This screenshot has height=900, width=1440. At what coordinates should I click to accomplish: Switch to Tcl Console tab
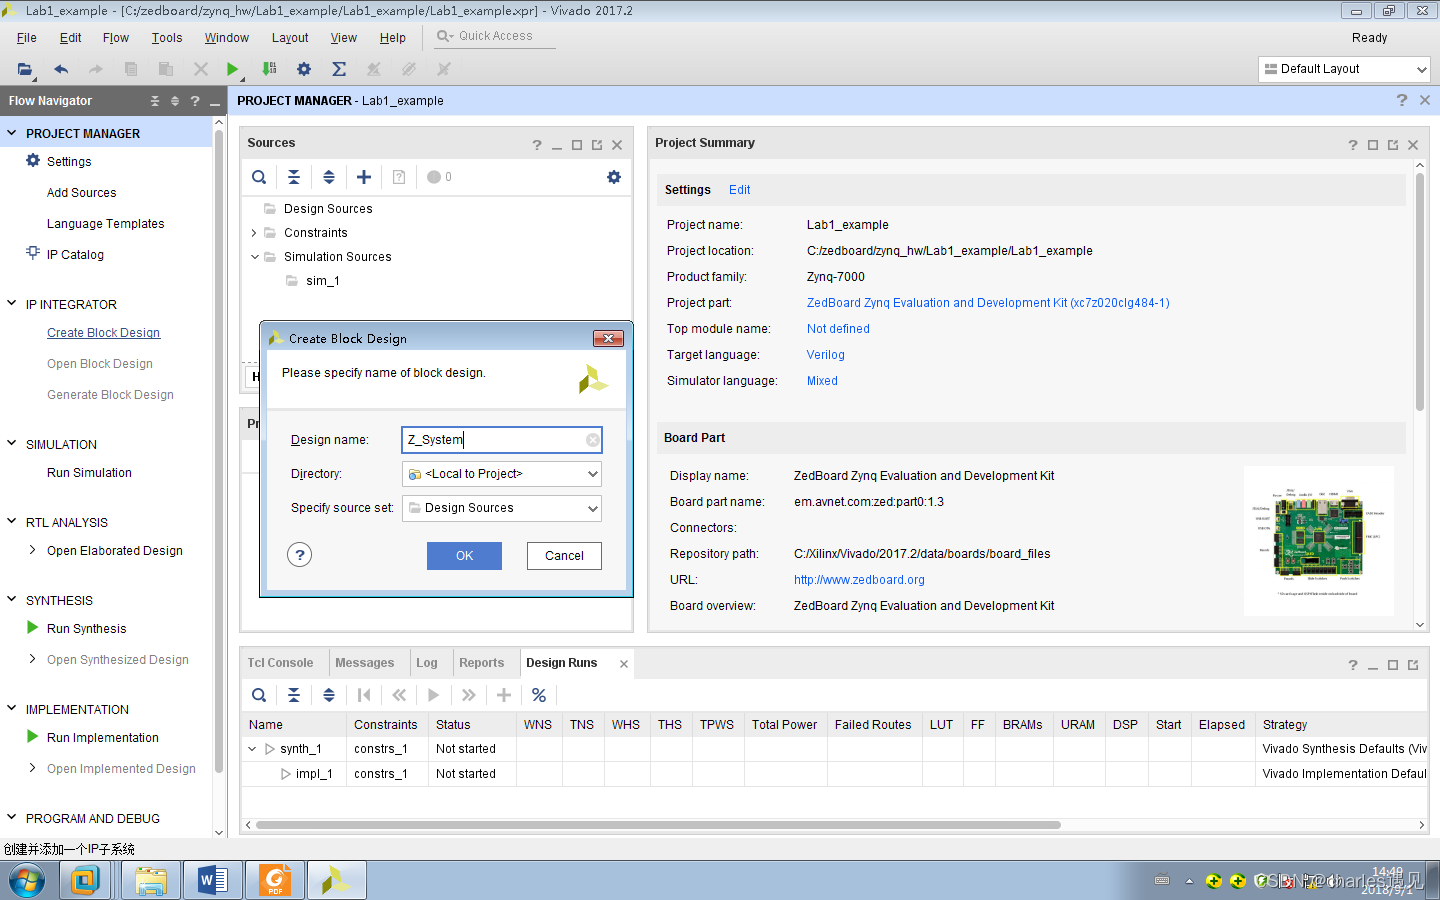tap(280, 663)
